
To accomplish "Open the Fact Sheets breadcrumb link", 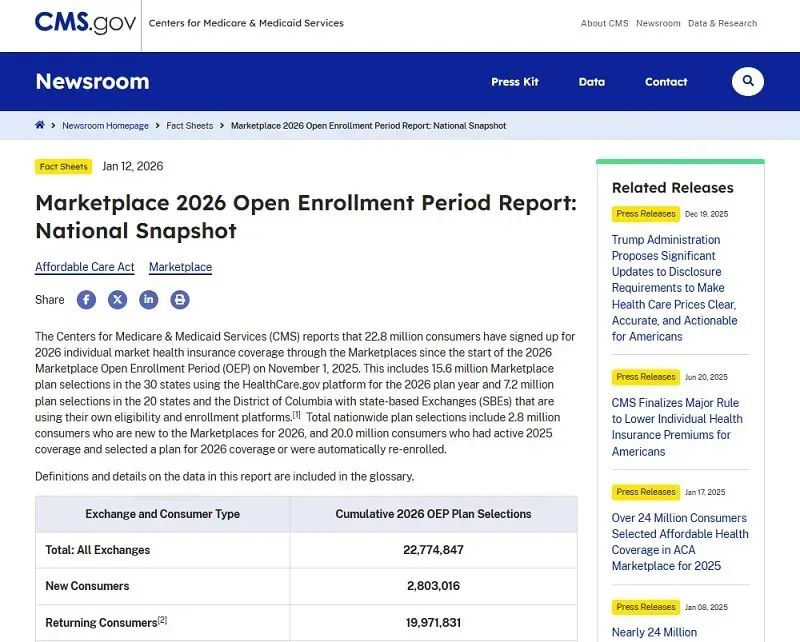I will tap(189, 126).
